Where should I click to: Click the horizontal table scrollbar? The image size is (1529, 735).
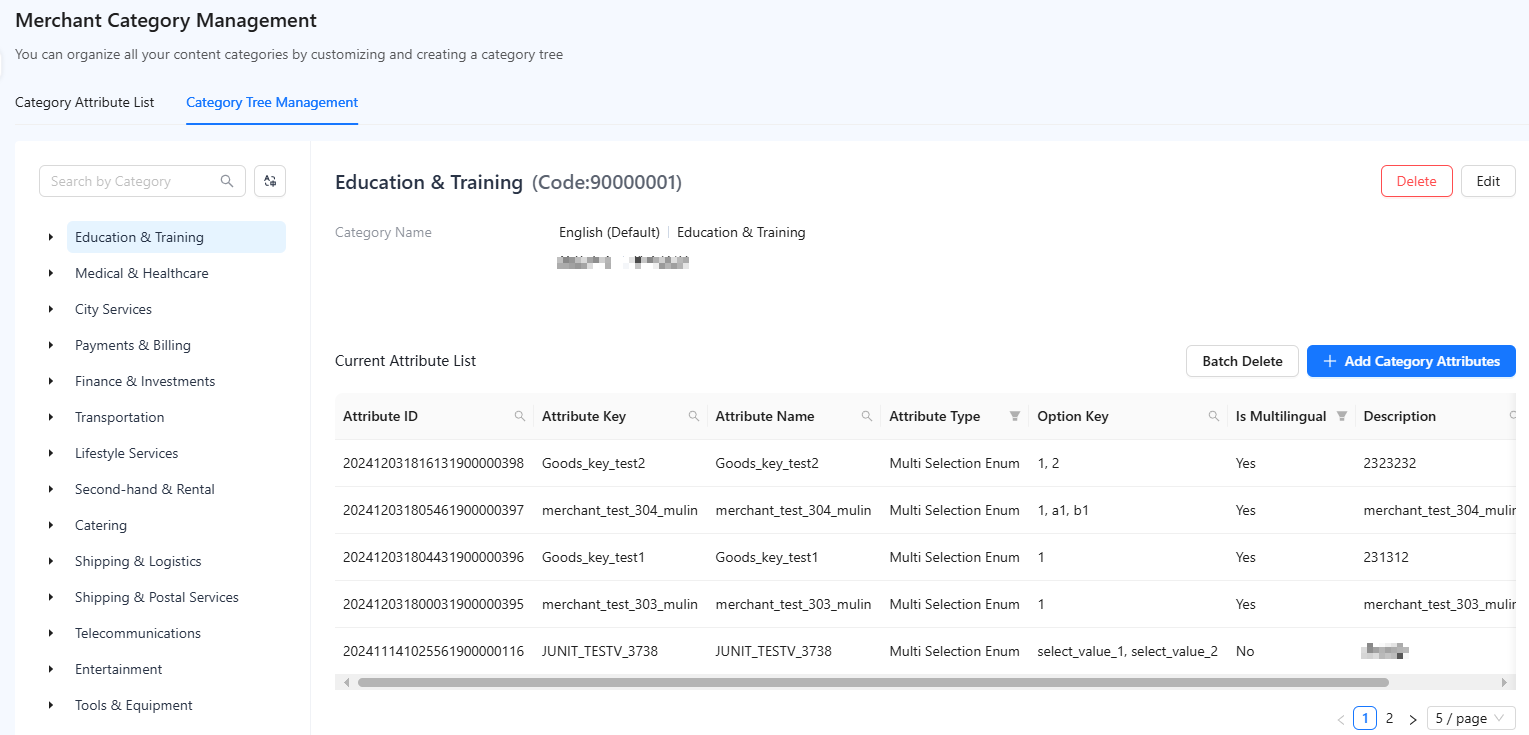(873, 682)
